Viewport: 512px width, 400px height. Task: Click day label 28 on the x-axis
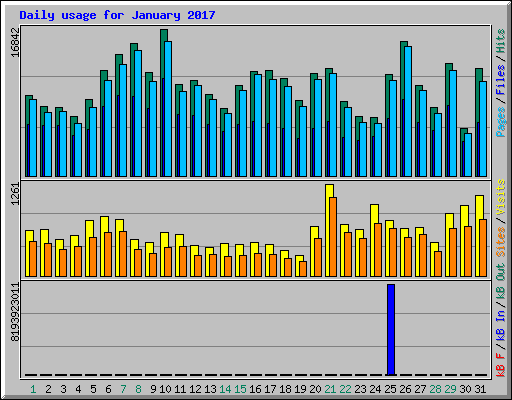click(435, 389)
